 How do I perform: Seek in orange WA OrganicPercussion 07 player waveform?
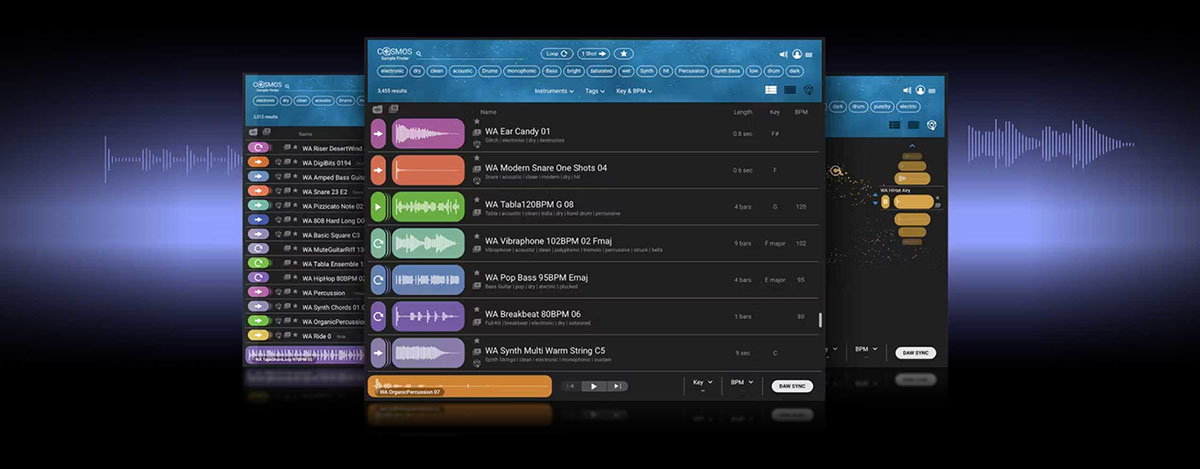[x=461, y=386]
